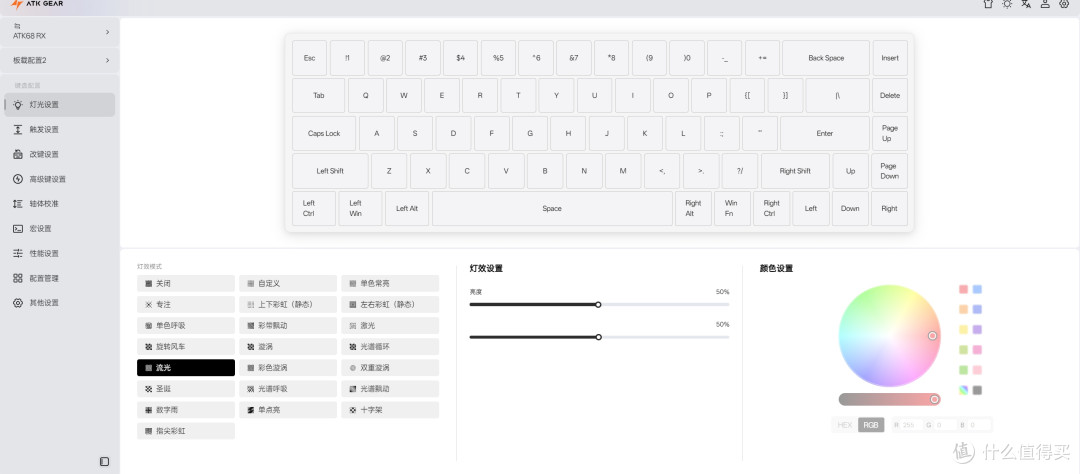Click the Win Fn key on layout

(732, 208)
